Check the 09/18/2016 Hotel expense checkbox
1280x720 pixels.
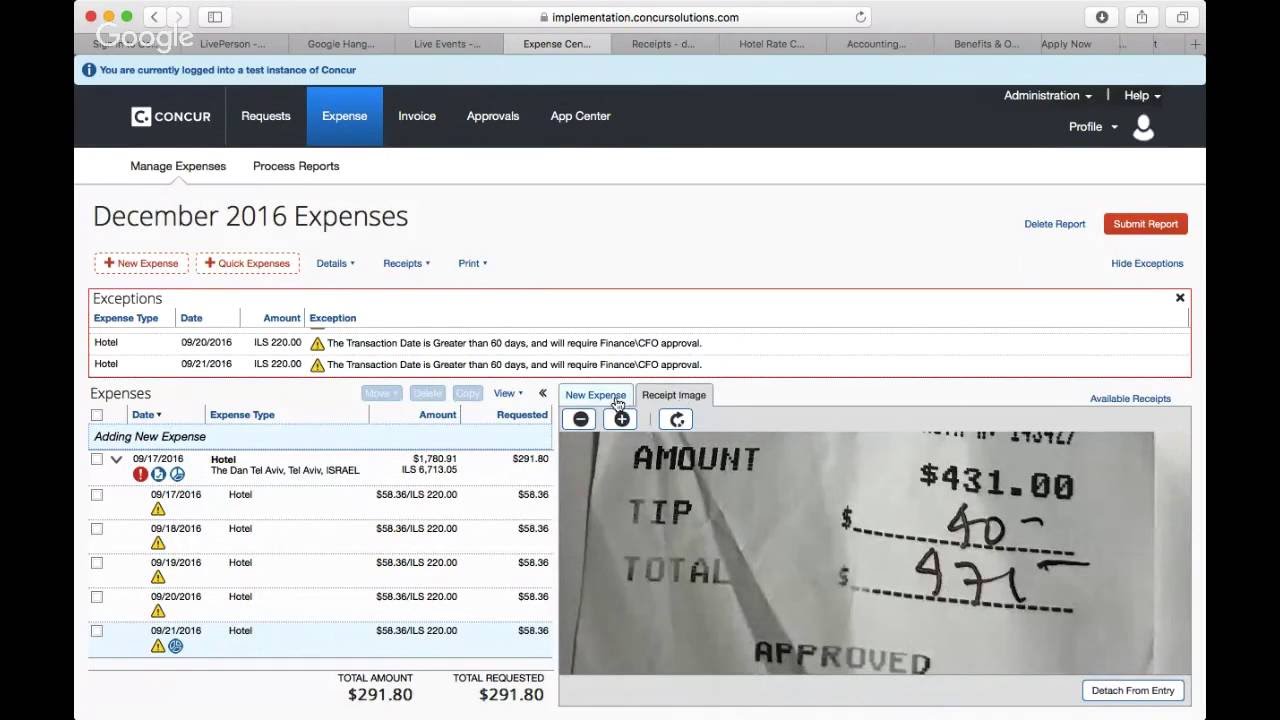click(x=97, y=529)
